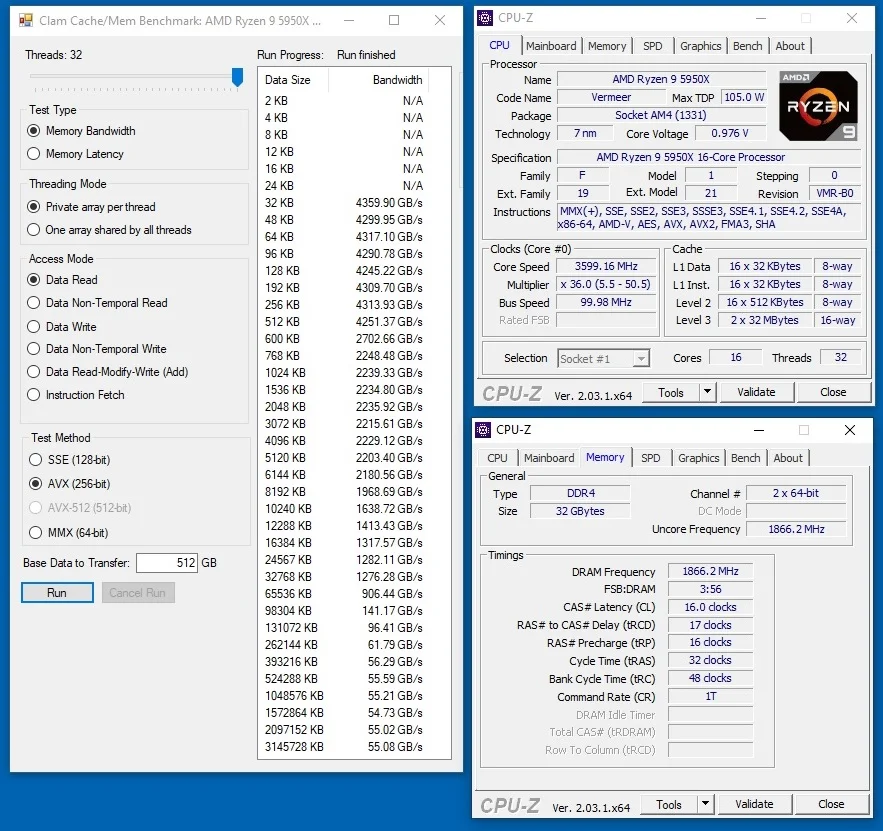Image resolution: width=883 pixels, height=831 pixels.
Task: Click the Threads slider handle
Action: coord(238,77)
